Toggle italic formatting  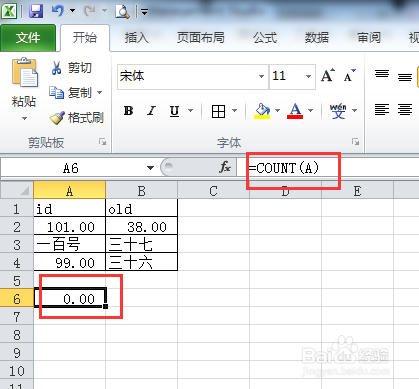coord(151,110)
